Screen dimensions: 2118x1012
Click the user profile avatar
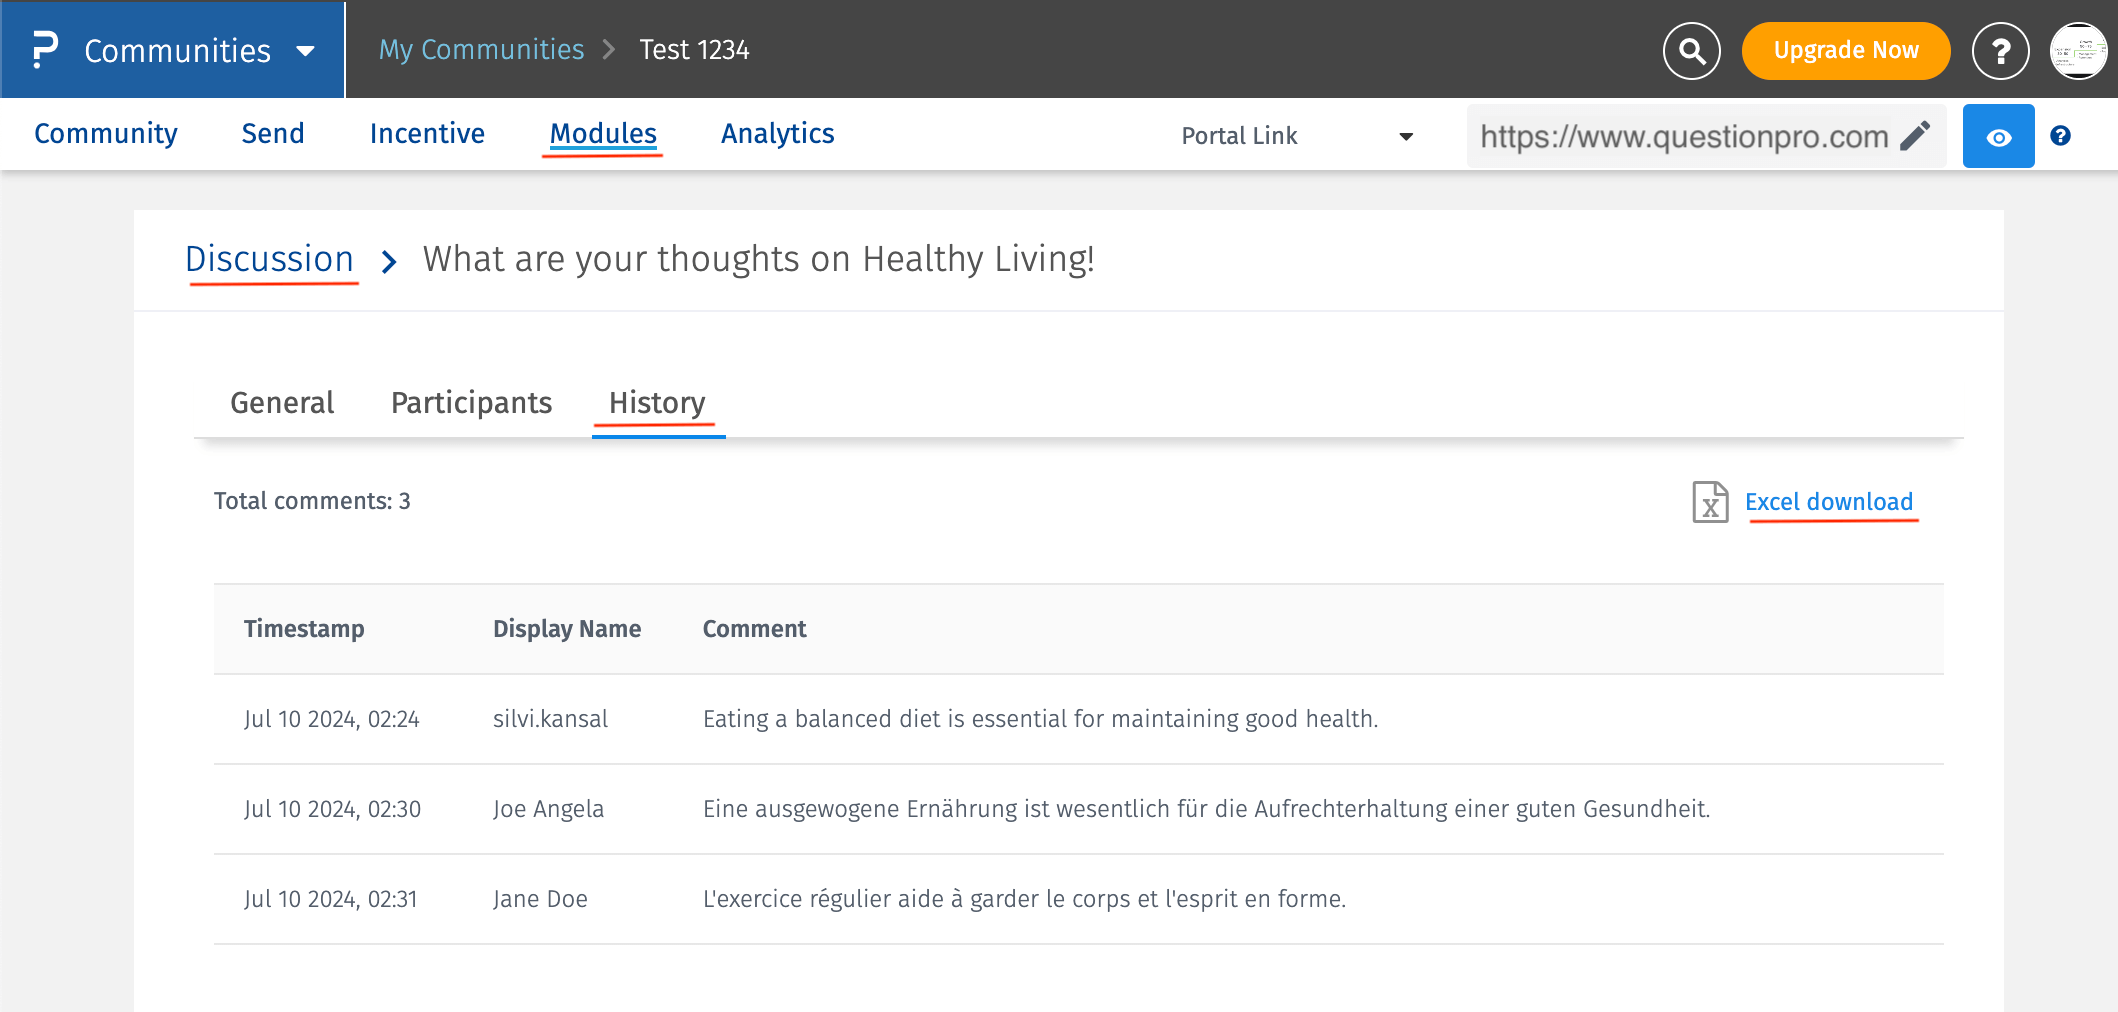[x=2078, y=50]
